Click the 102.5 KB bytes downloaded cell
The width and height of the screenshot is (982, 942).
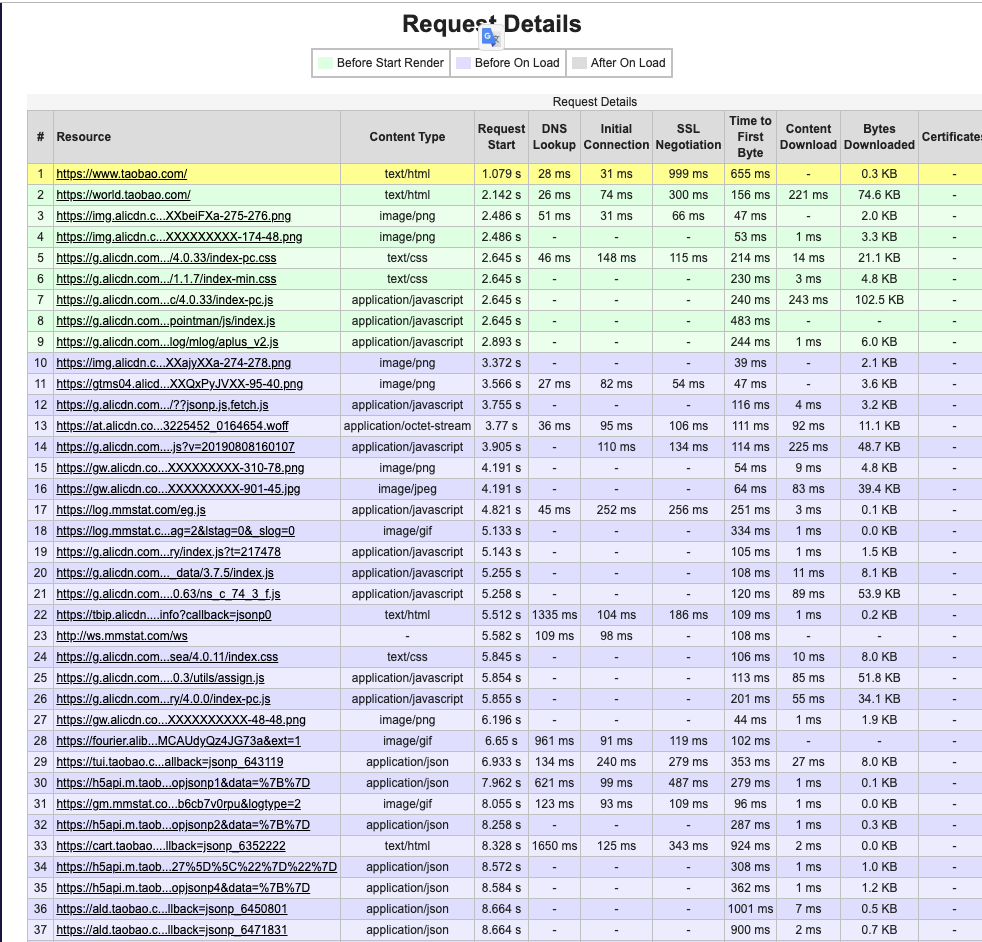(x=879, y=300)
